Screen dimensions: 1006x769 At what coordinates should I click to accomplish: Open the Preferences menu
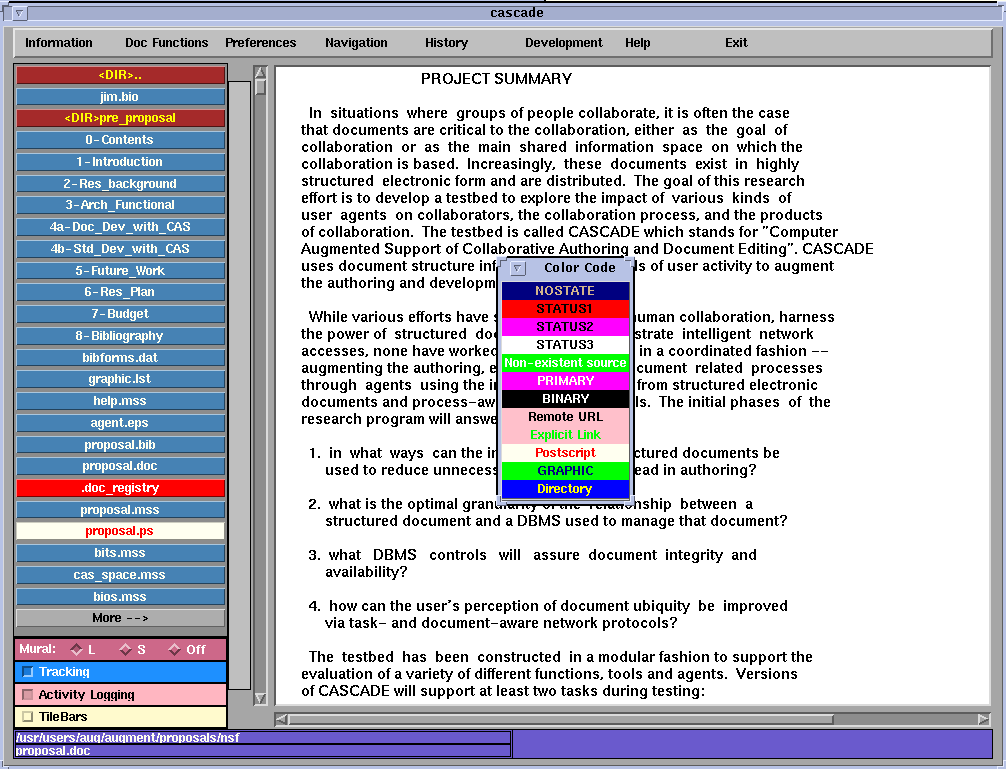tap(260, 43)
